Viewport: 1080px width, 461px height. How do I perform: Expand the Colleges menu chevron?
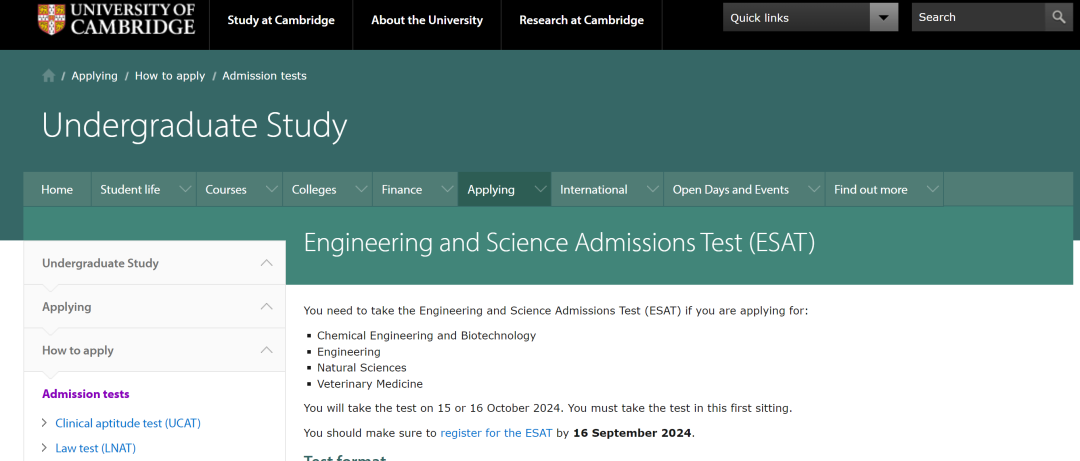tap(361, 189)
